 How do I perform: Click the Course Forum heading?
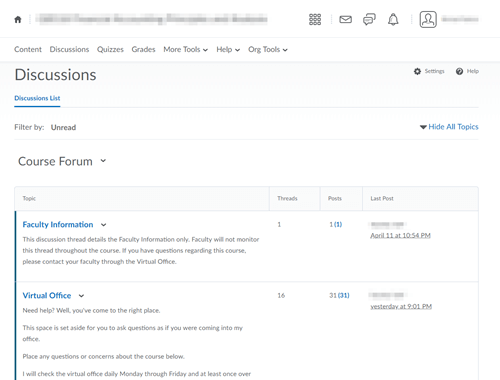point(55,161)
